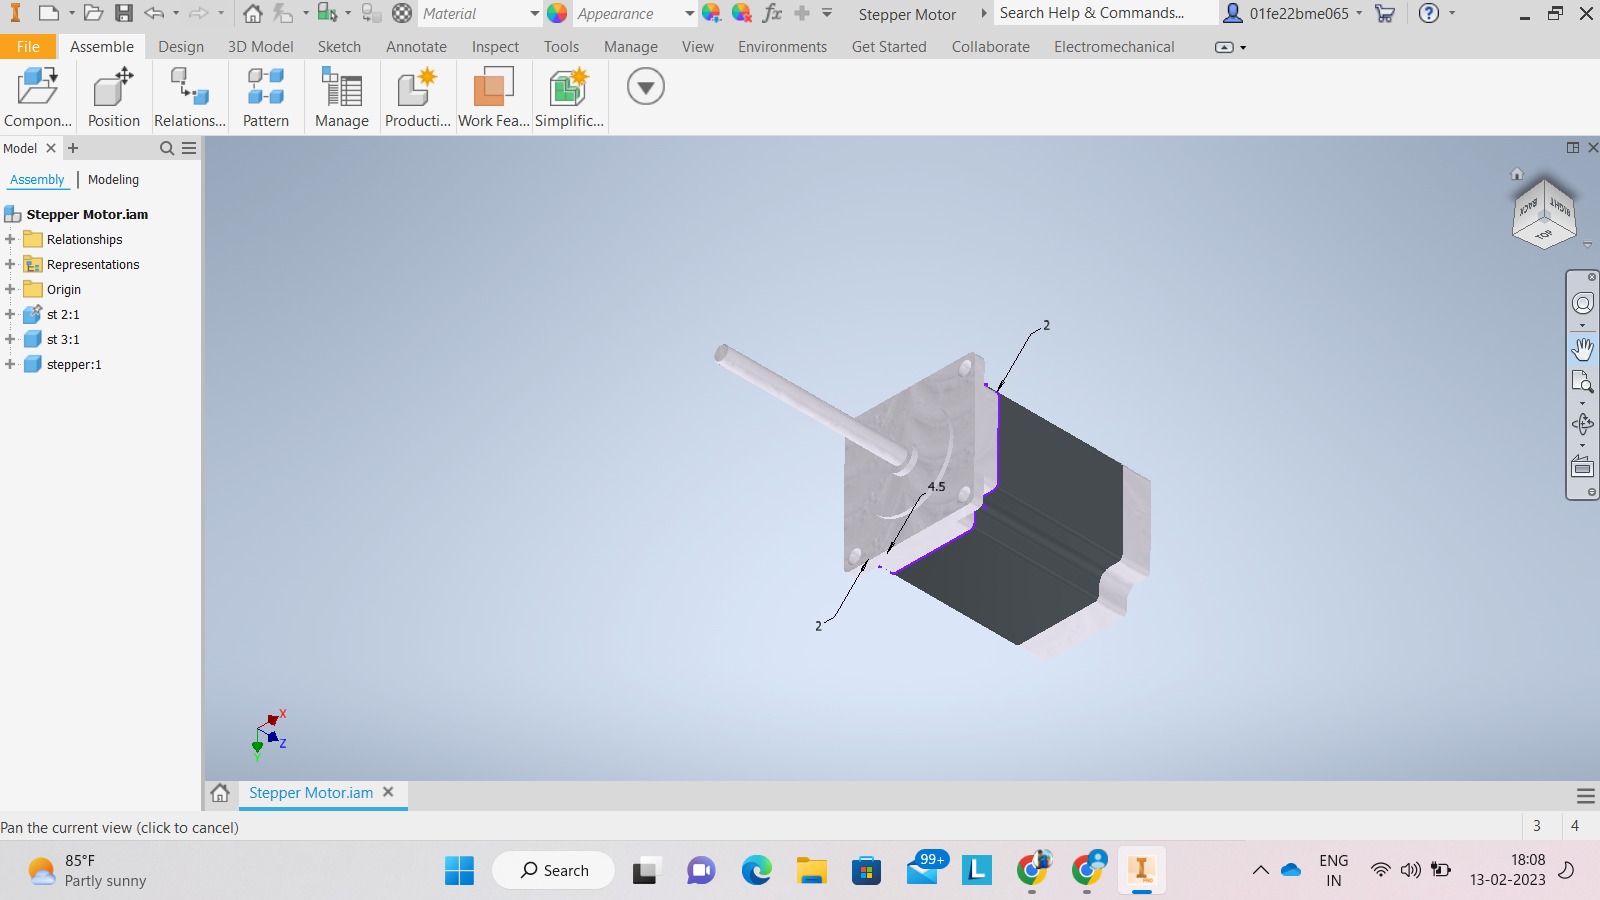Open the ViewCube options dropdown arrow

pyautogui.click(x=1587, y=245)
